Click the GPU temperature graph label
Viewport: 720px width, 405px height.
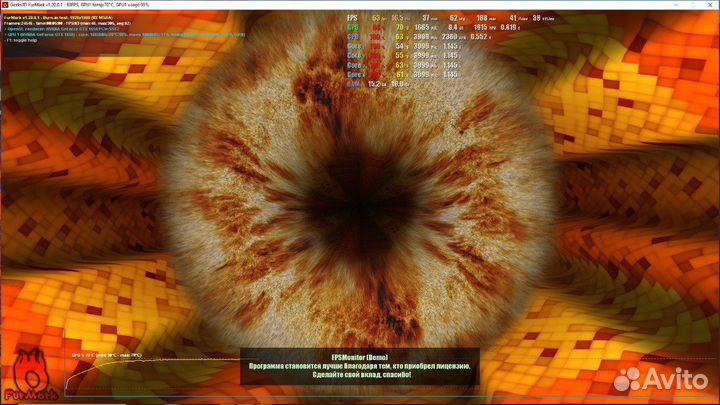107,355
